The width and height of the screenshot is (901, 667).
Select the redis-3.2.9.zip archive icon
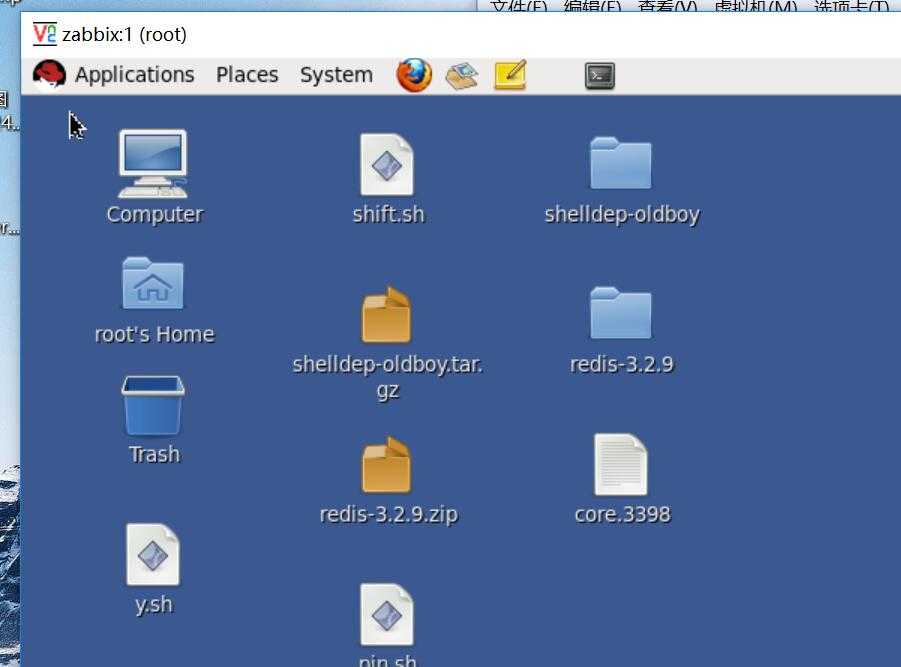[387, 465]
